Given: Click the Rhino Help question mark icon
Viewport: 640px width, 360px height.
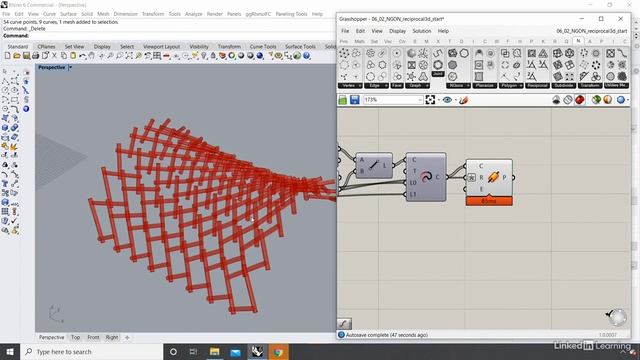Looking at the screenshot, I should (x=307, y=56).
